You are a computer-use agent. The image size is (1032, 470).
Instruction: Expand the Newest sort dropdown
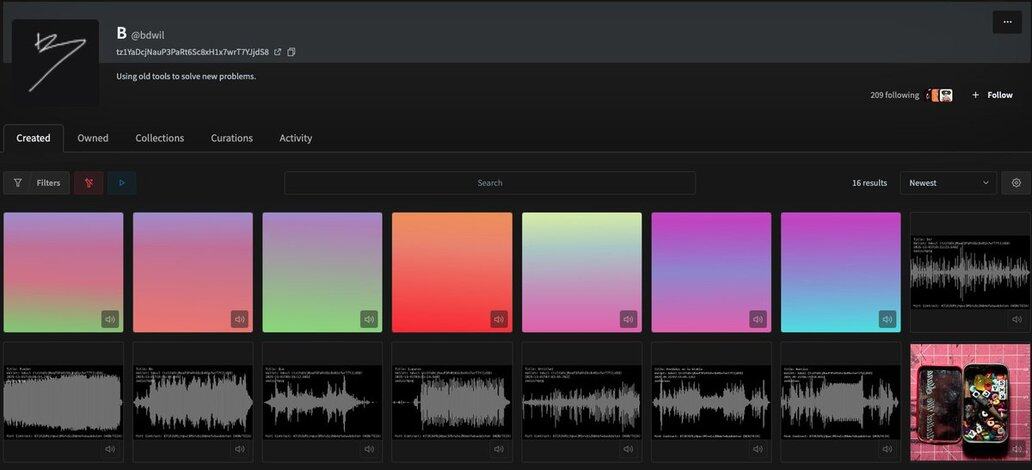click(948, 183)
